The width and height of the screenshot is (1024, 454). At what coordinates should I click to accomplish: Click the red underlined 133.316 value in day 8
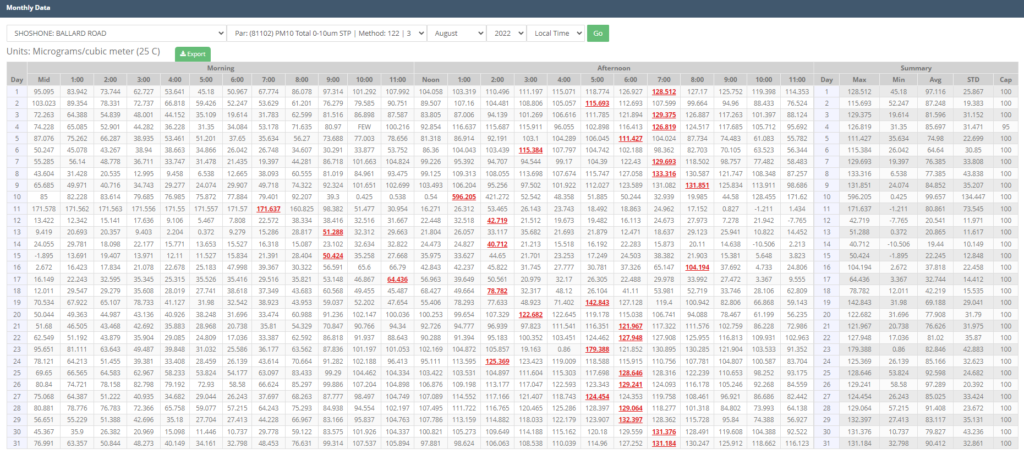coord(664,174)
